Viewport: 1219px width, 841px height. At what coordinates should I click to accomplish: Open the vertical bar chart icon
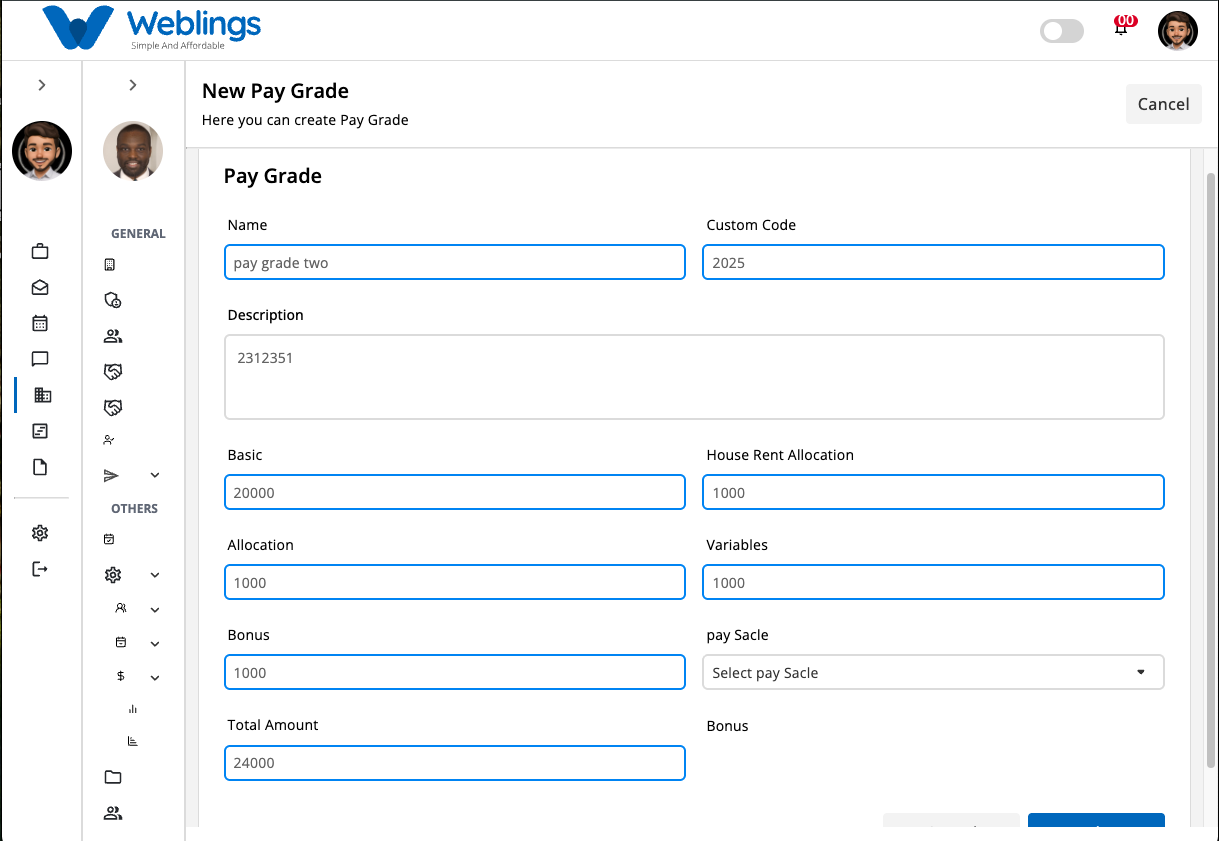133,709
